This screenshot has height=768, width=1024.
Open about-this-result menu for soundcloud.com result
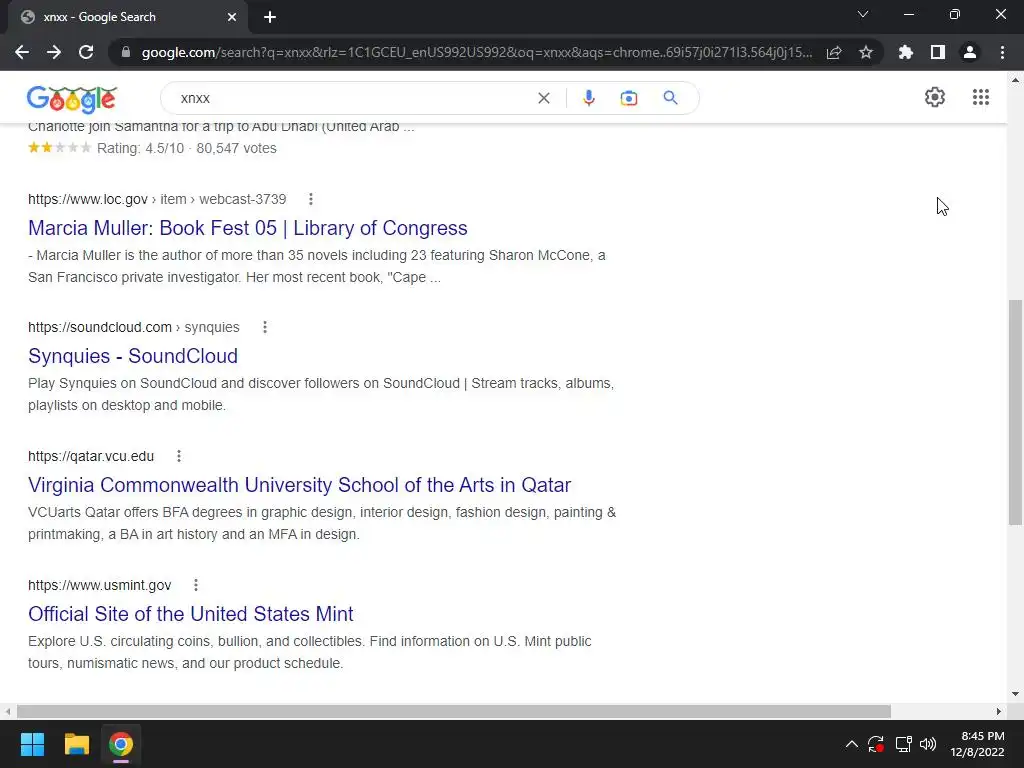click(x=264, y=327)
